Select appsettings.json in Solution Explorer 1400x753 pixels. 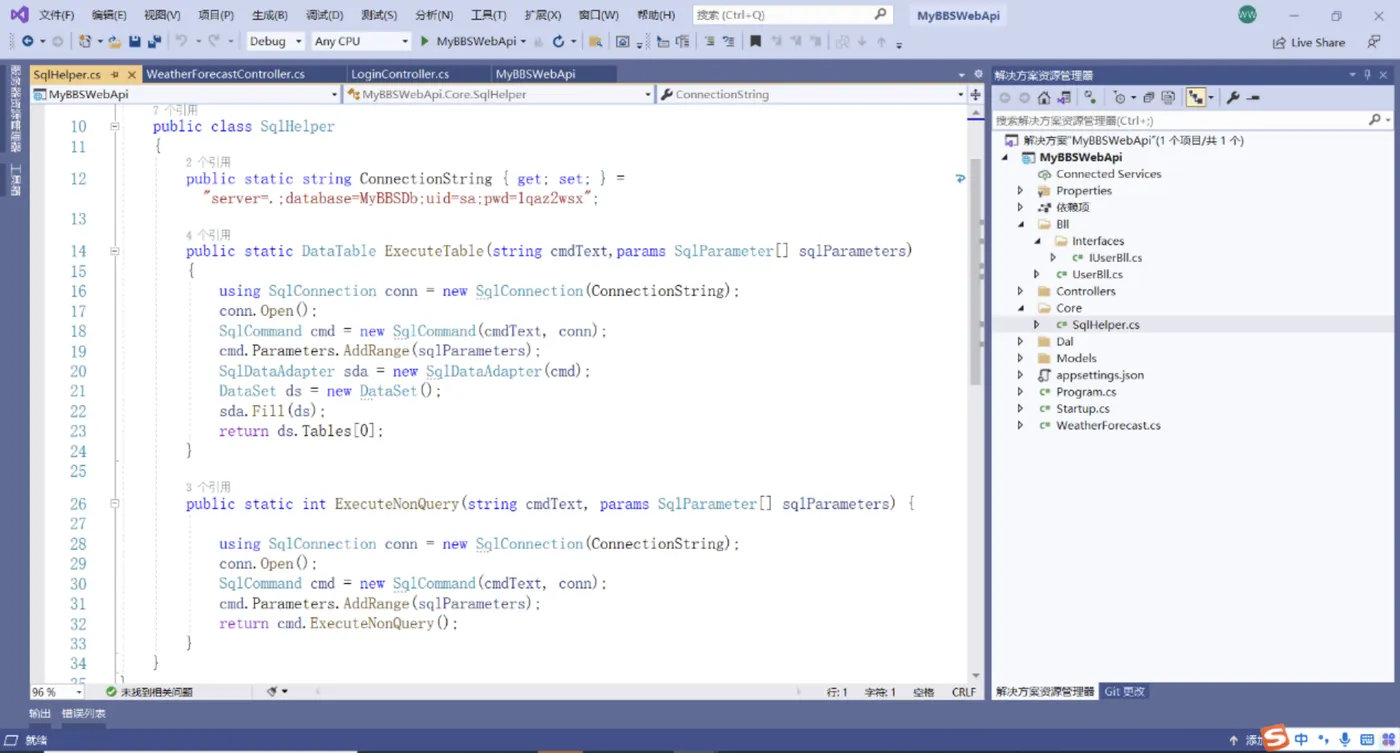point(1100,375)
